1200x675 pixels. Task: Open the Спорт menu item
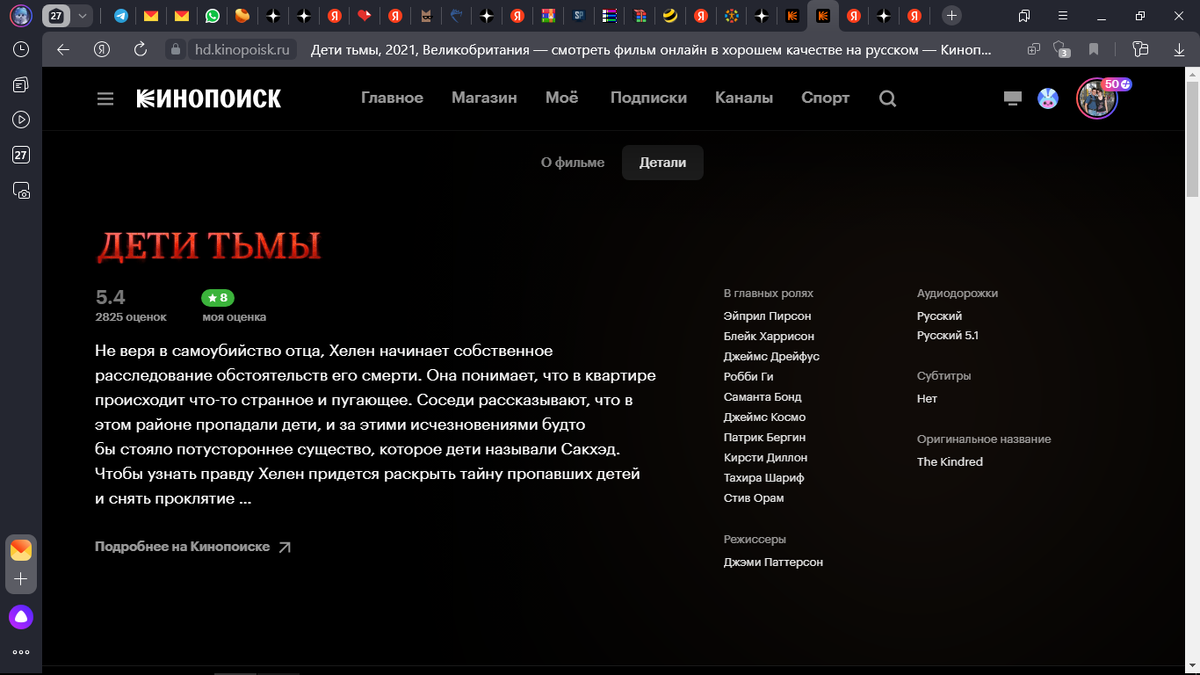point(825,98)
